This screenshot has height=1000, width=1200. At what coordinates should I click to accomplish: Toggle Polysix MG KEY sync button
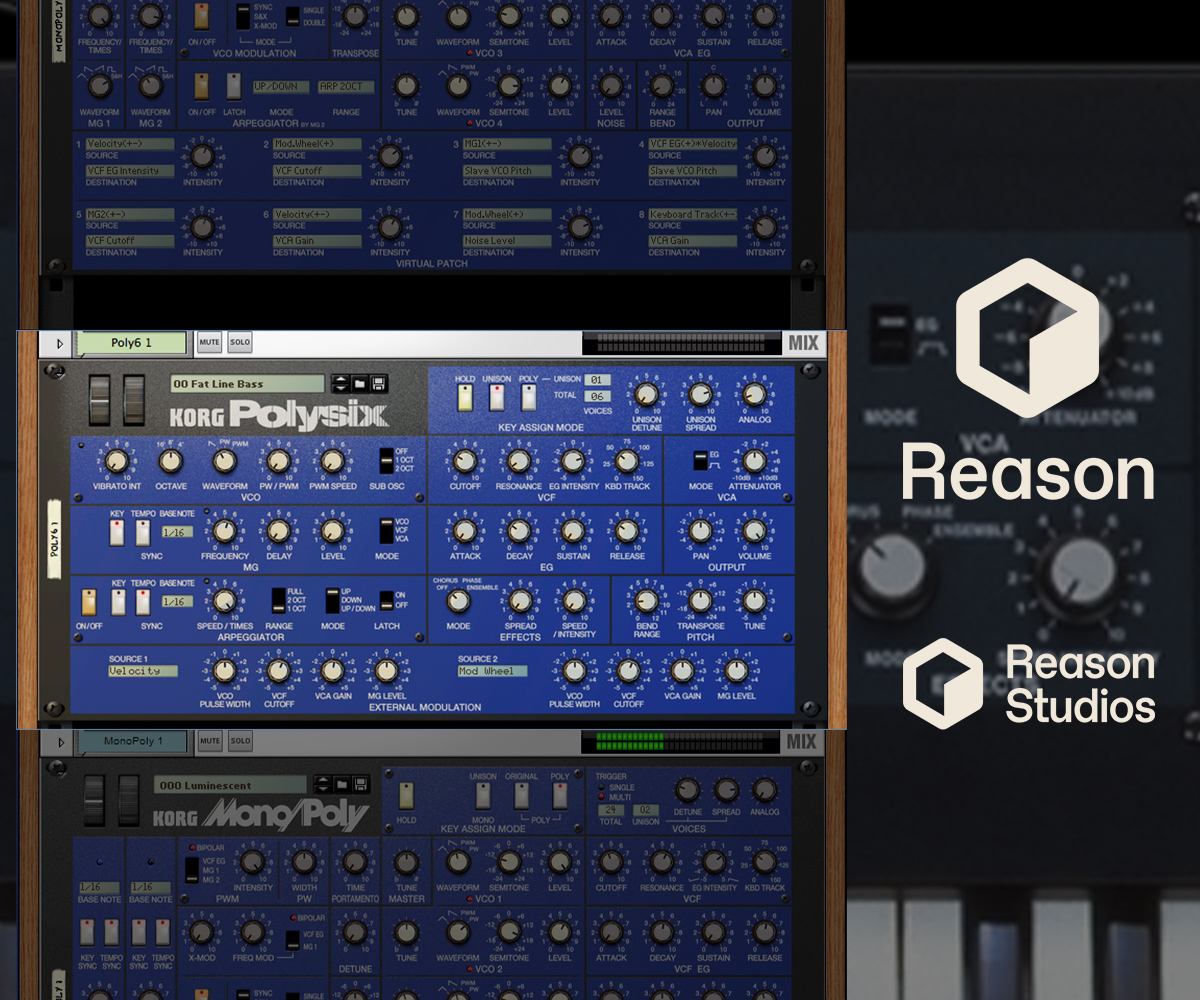(118, 532)
